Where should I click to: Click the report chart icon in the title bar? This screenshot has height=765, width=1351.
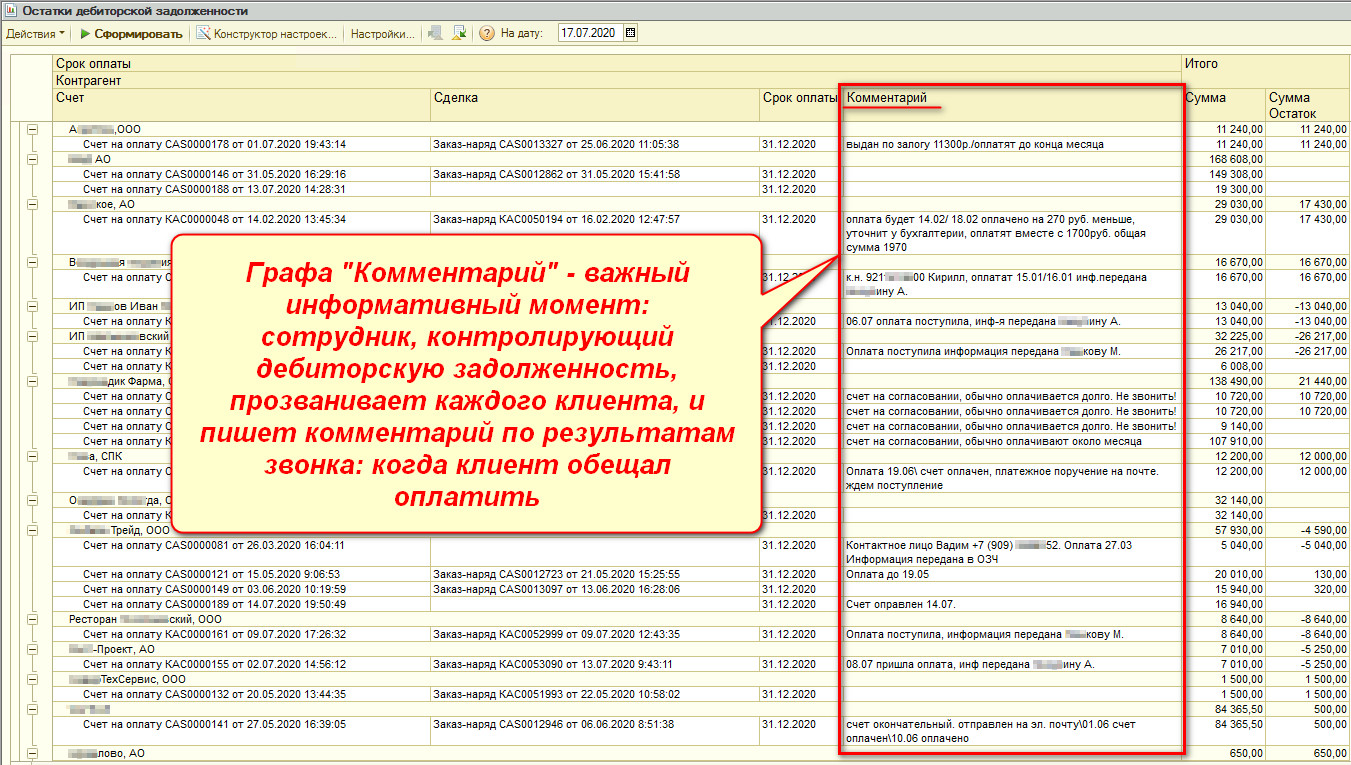11,10
